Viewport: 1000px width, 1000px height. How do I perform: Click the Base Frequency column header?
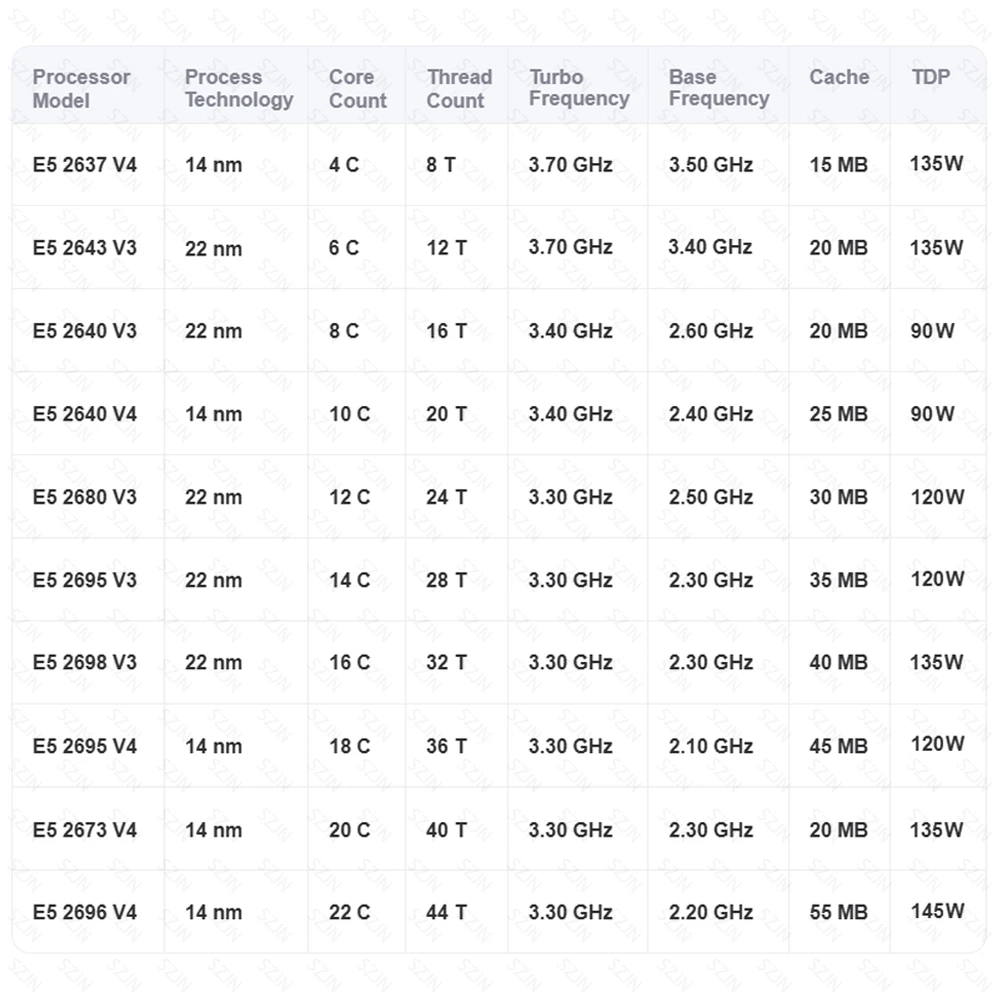click(719, 89)
